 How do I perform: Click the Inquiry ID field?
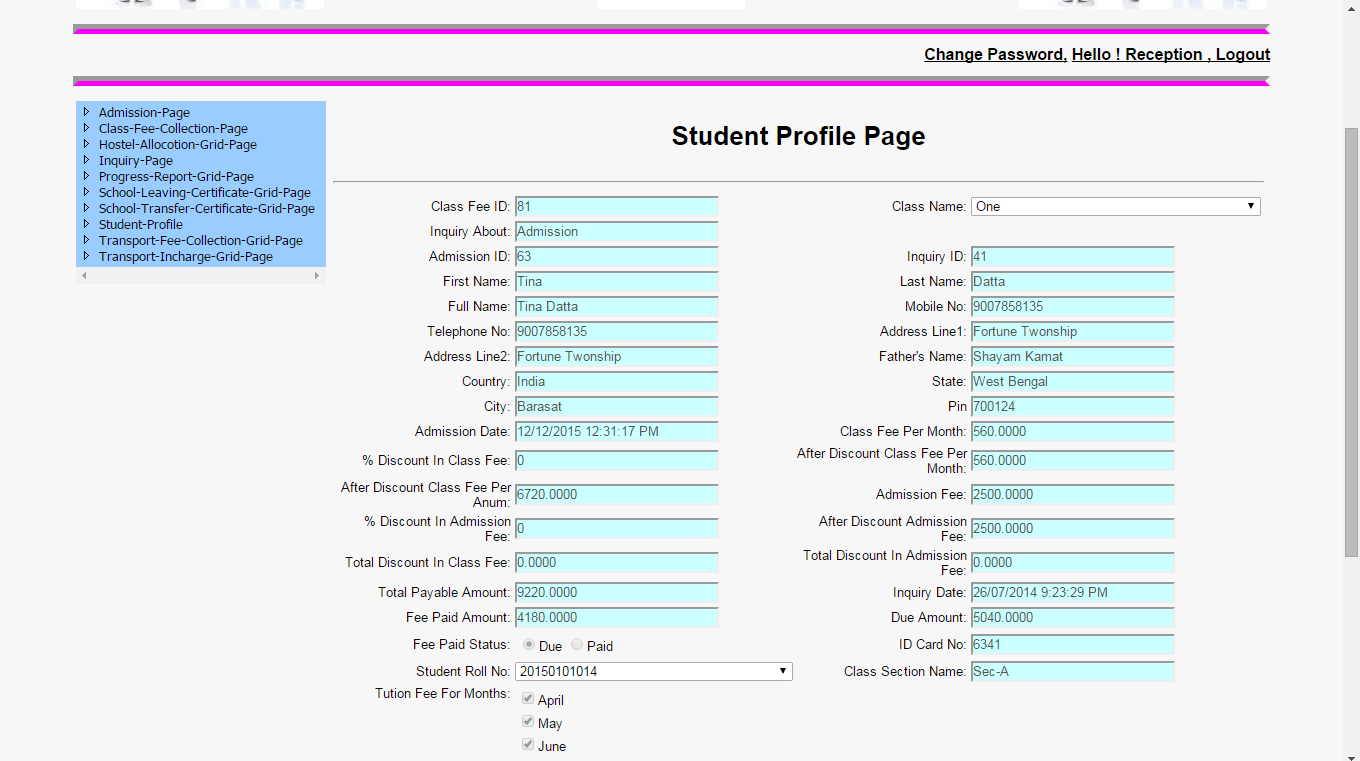(x=1073, y=257)
